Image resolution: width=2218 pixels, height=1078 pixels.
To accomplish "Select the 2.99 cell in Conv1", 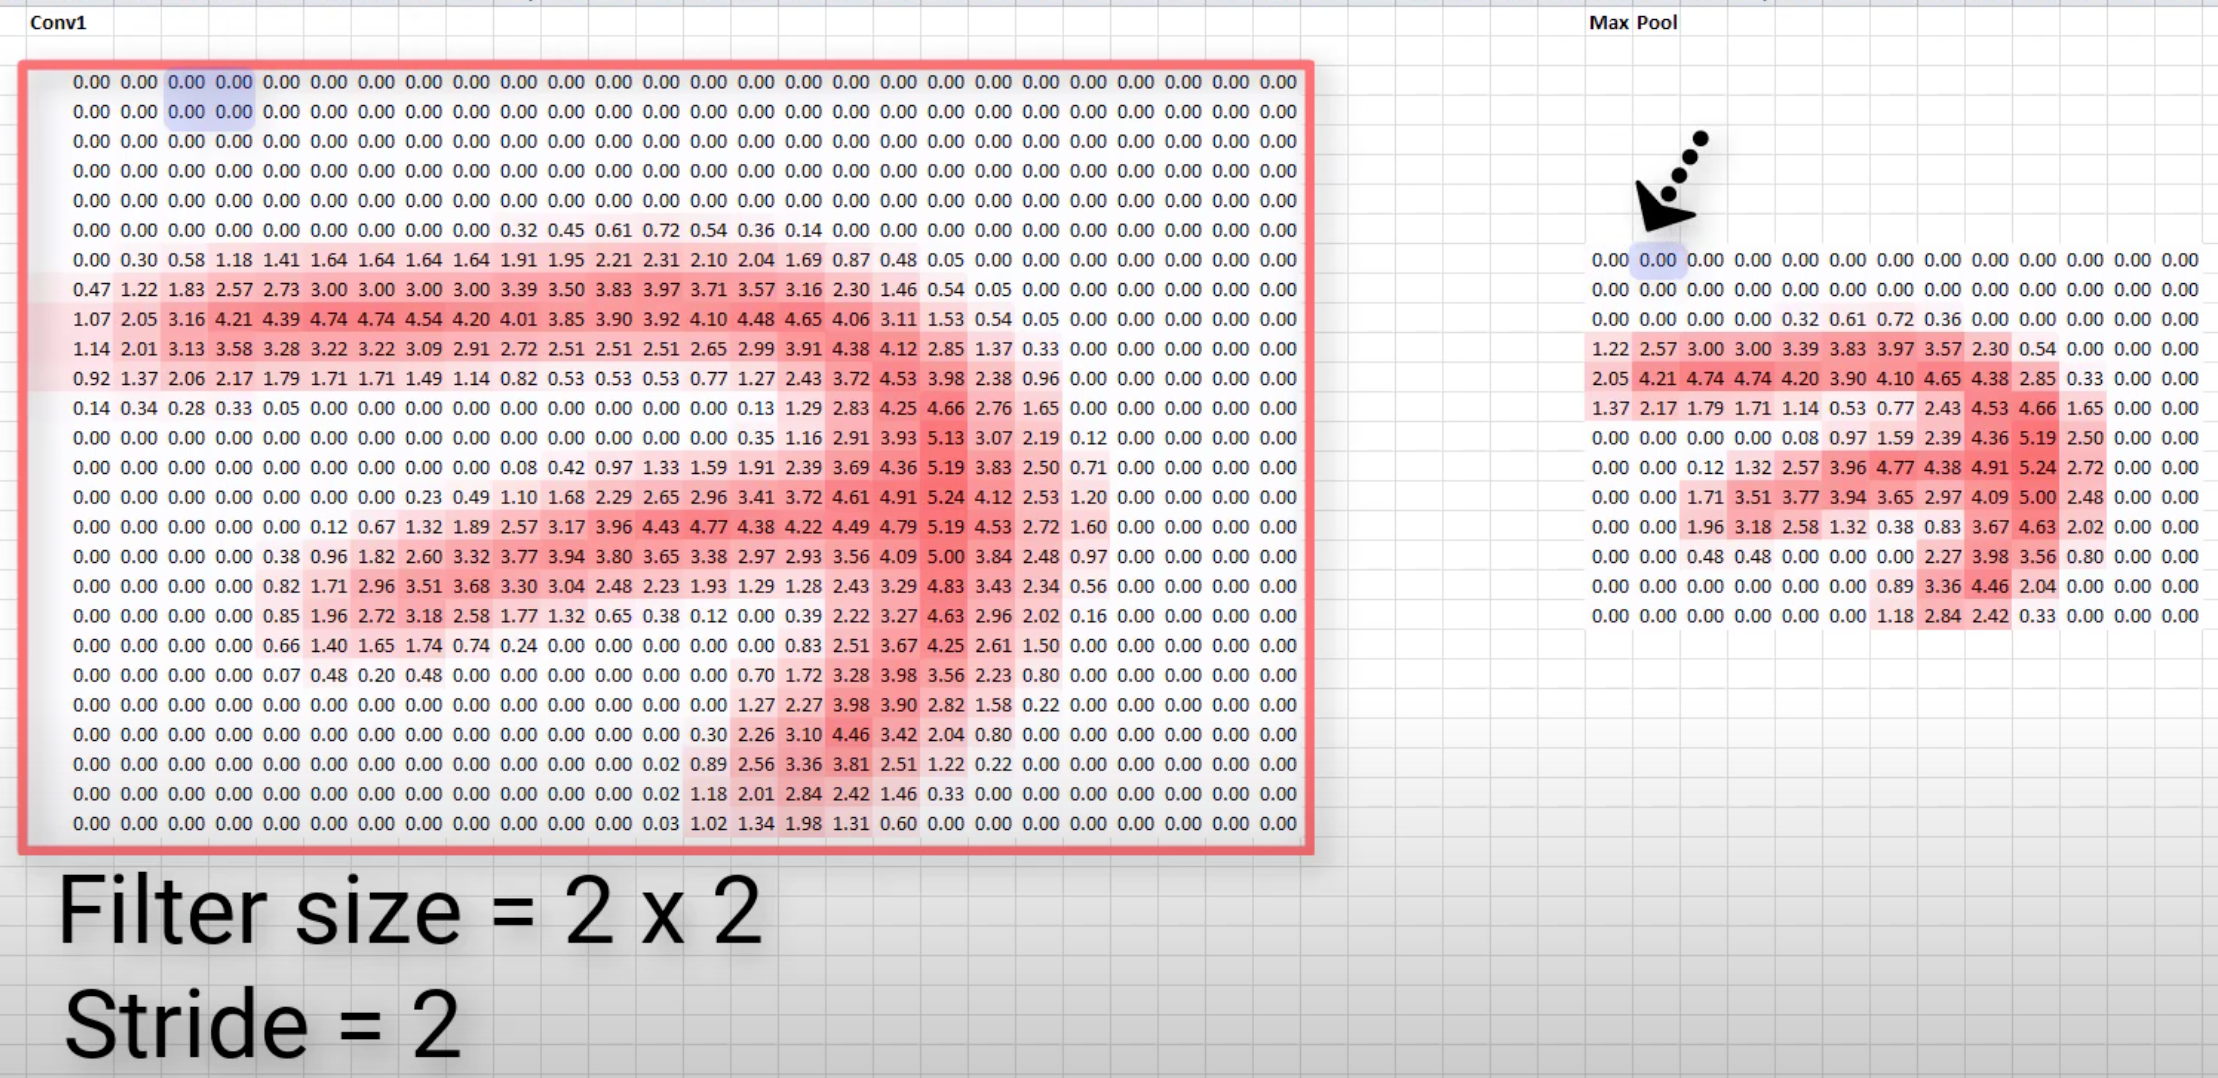I will (755, 349).
